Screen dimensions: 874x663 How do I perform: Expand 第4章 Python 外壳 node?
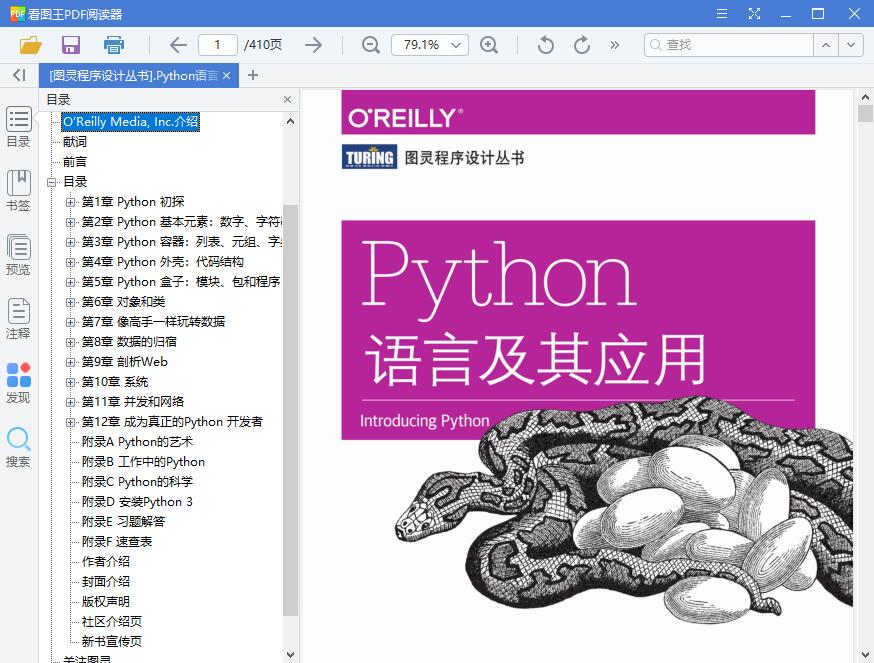pyautogui.click(x=70, y=262)
